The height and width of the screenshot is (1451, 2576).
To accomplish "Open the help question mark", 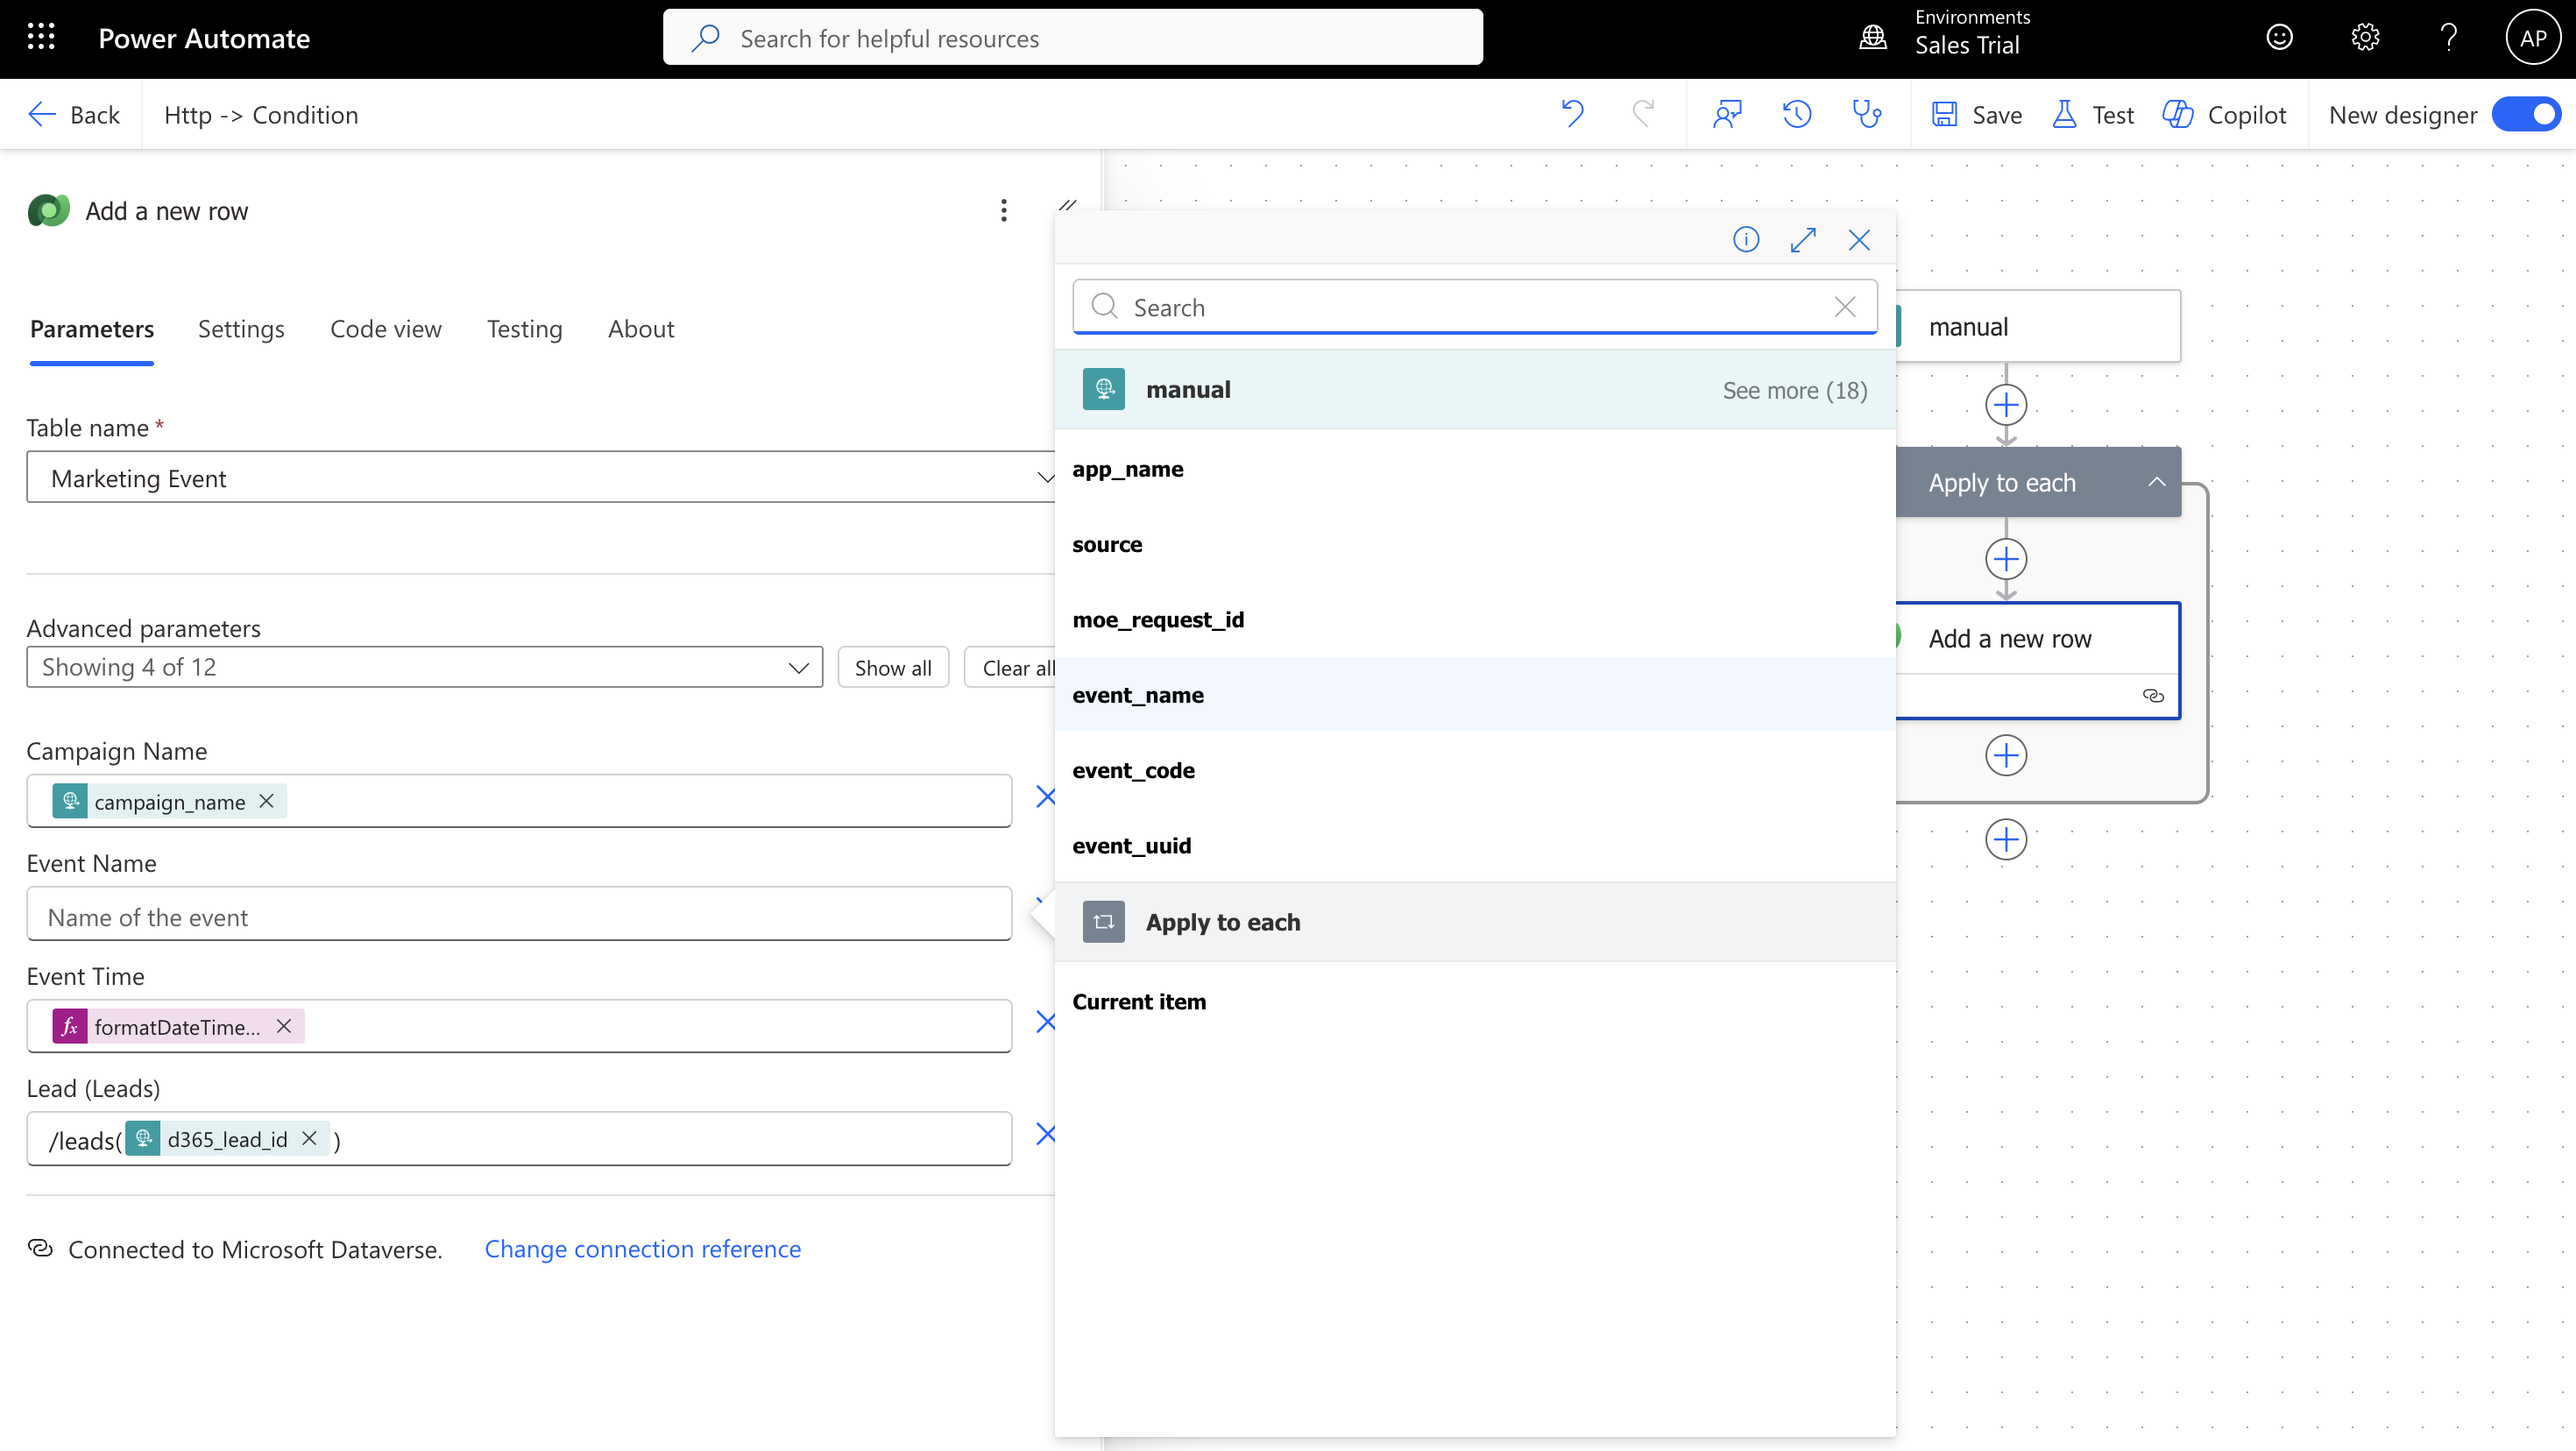I will point(2449,38).
